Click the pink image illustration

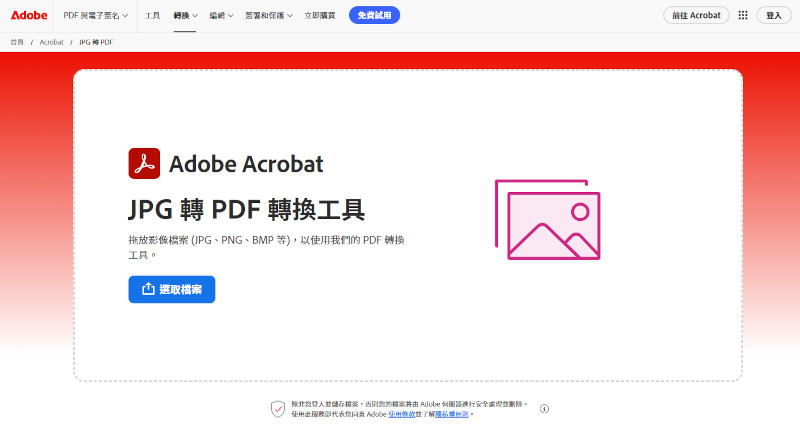547,219
